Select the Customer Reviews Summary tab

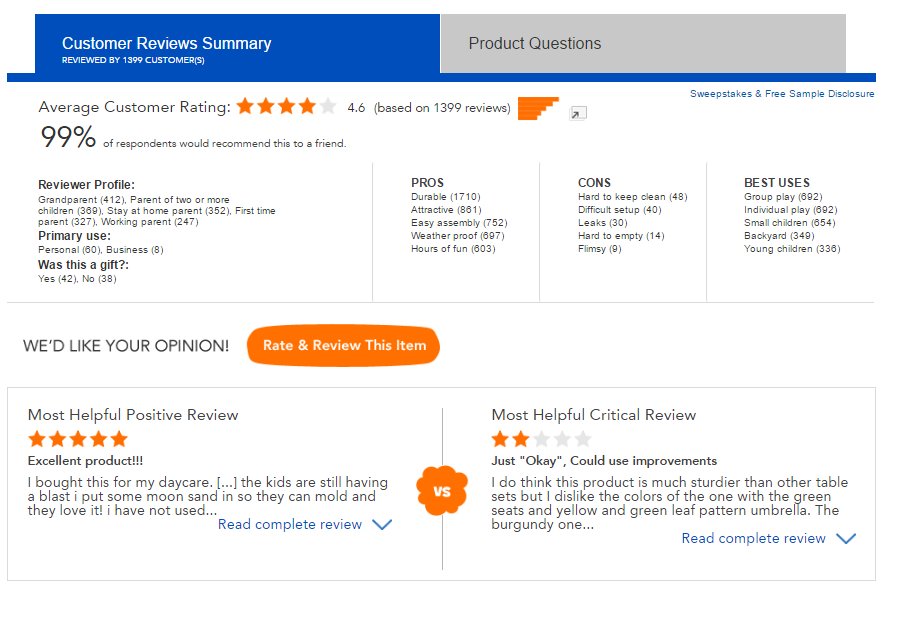(x=167, y=44)
